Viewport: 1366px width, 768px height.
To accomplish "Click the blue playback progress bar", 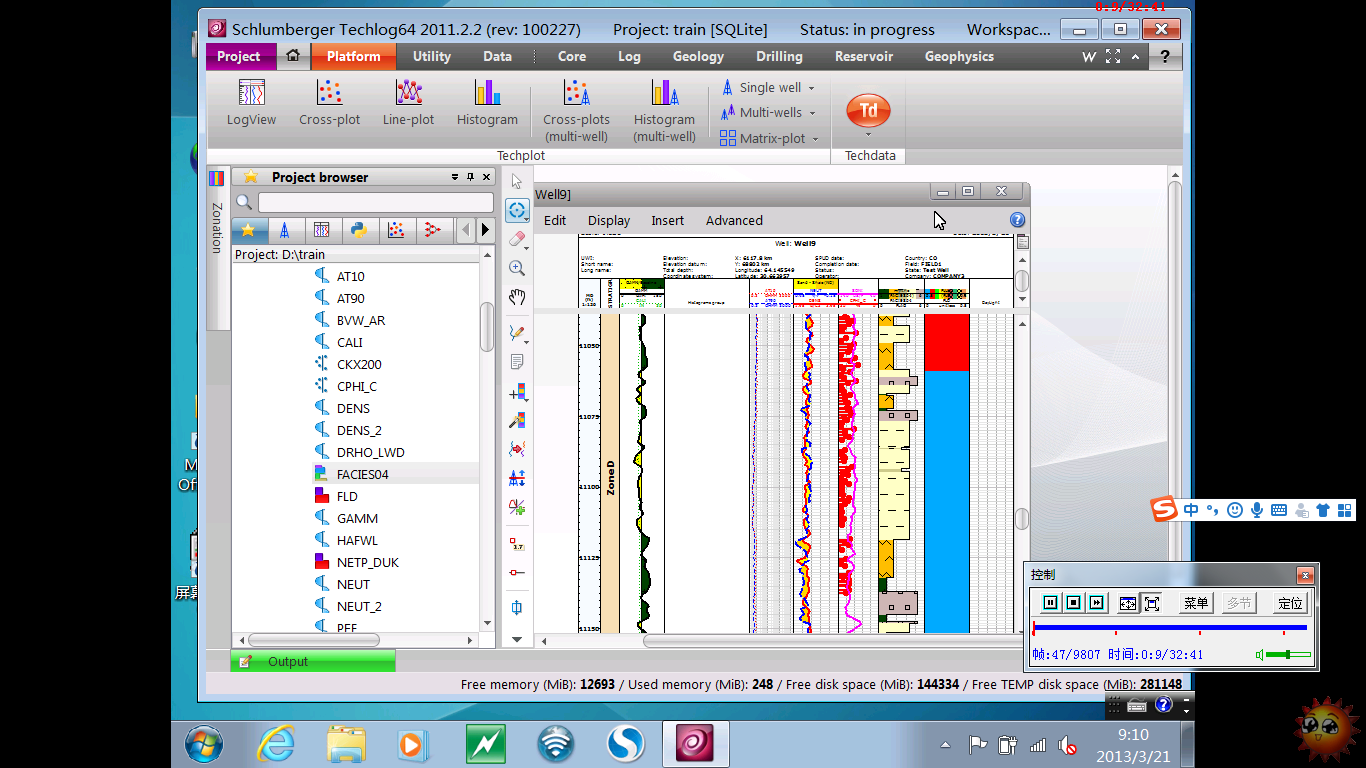I will point(1170,628).
